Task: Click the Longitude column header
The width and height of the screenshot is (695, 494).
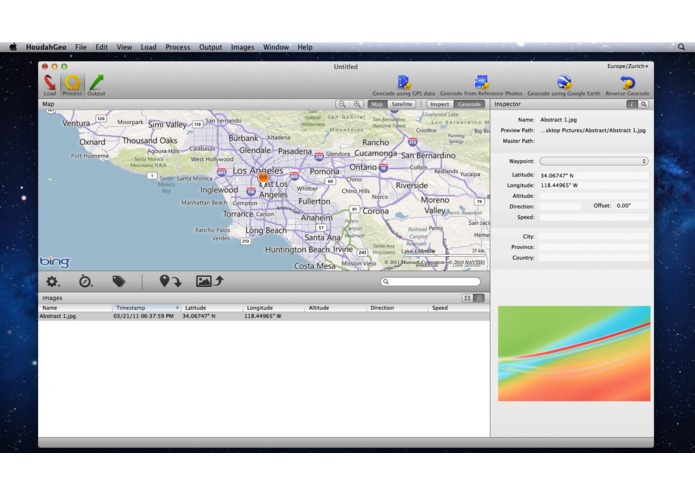Action: click(274, 307)
